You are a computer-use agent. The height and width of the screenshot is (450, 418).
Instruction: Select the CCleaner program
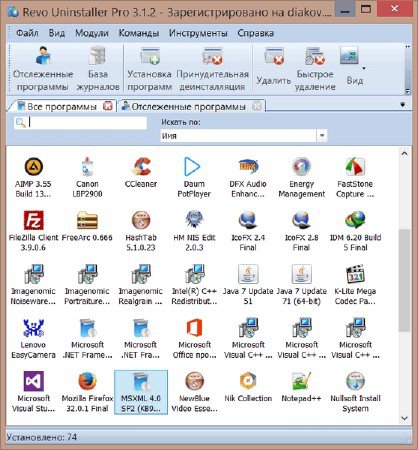(141, 172)
